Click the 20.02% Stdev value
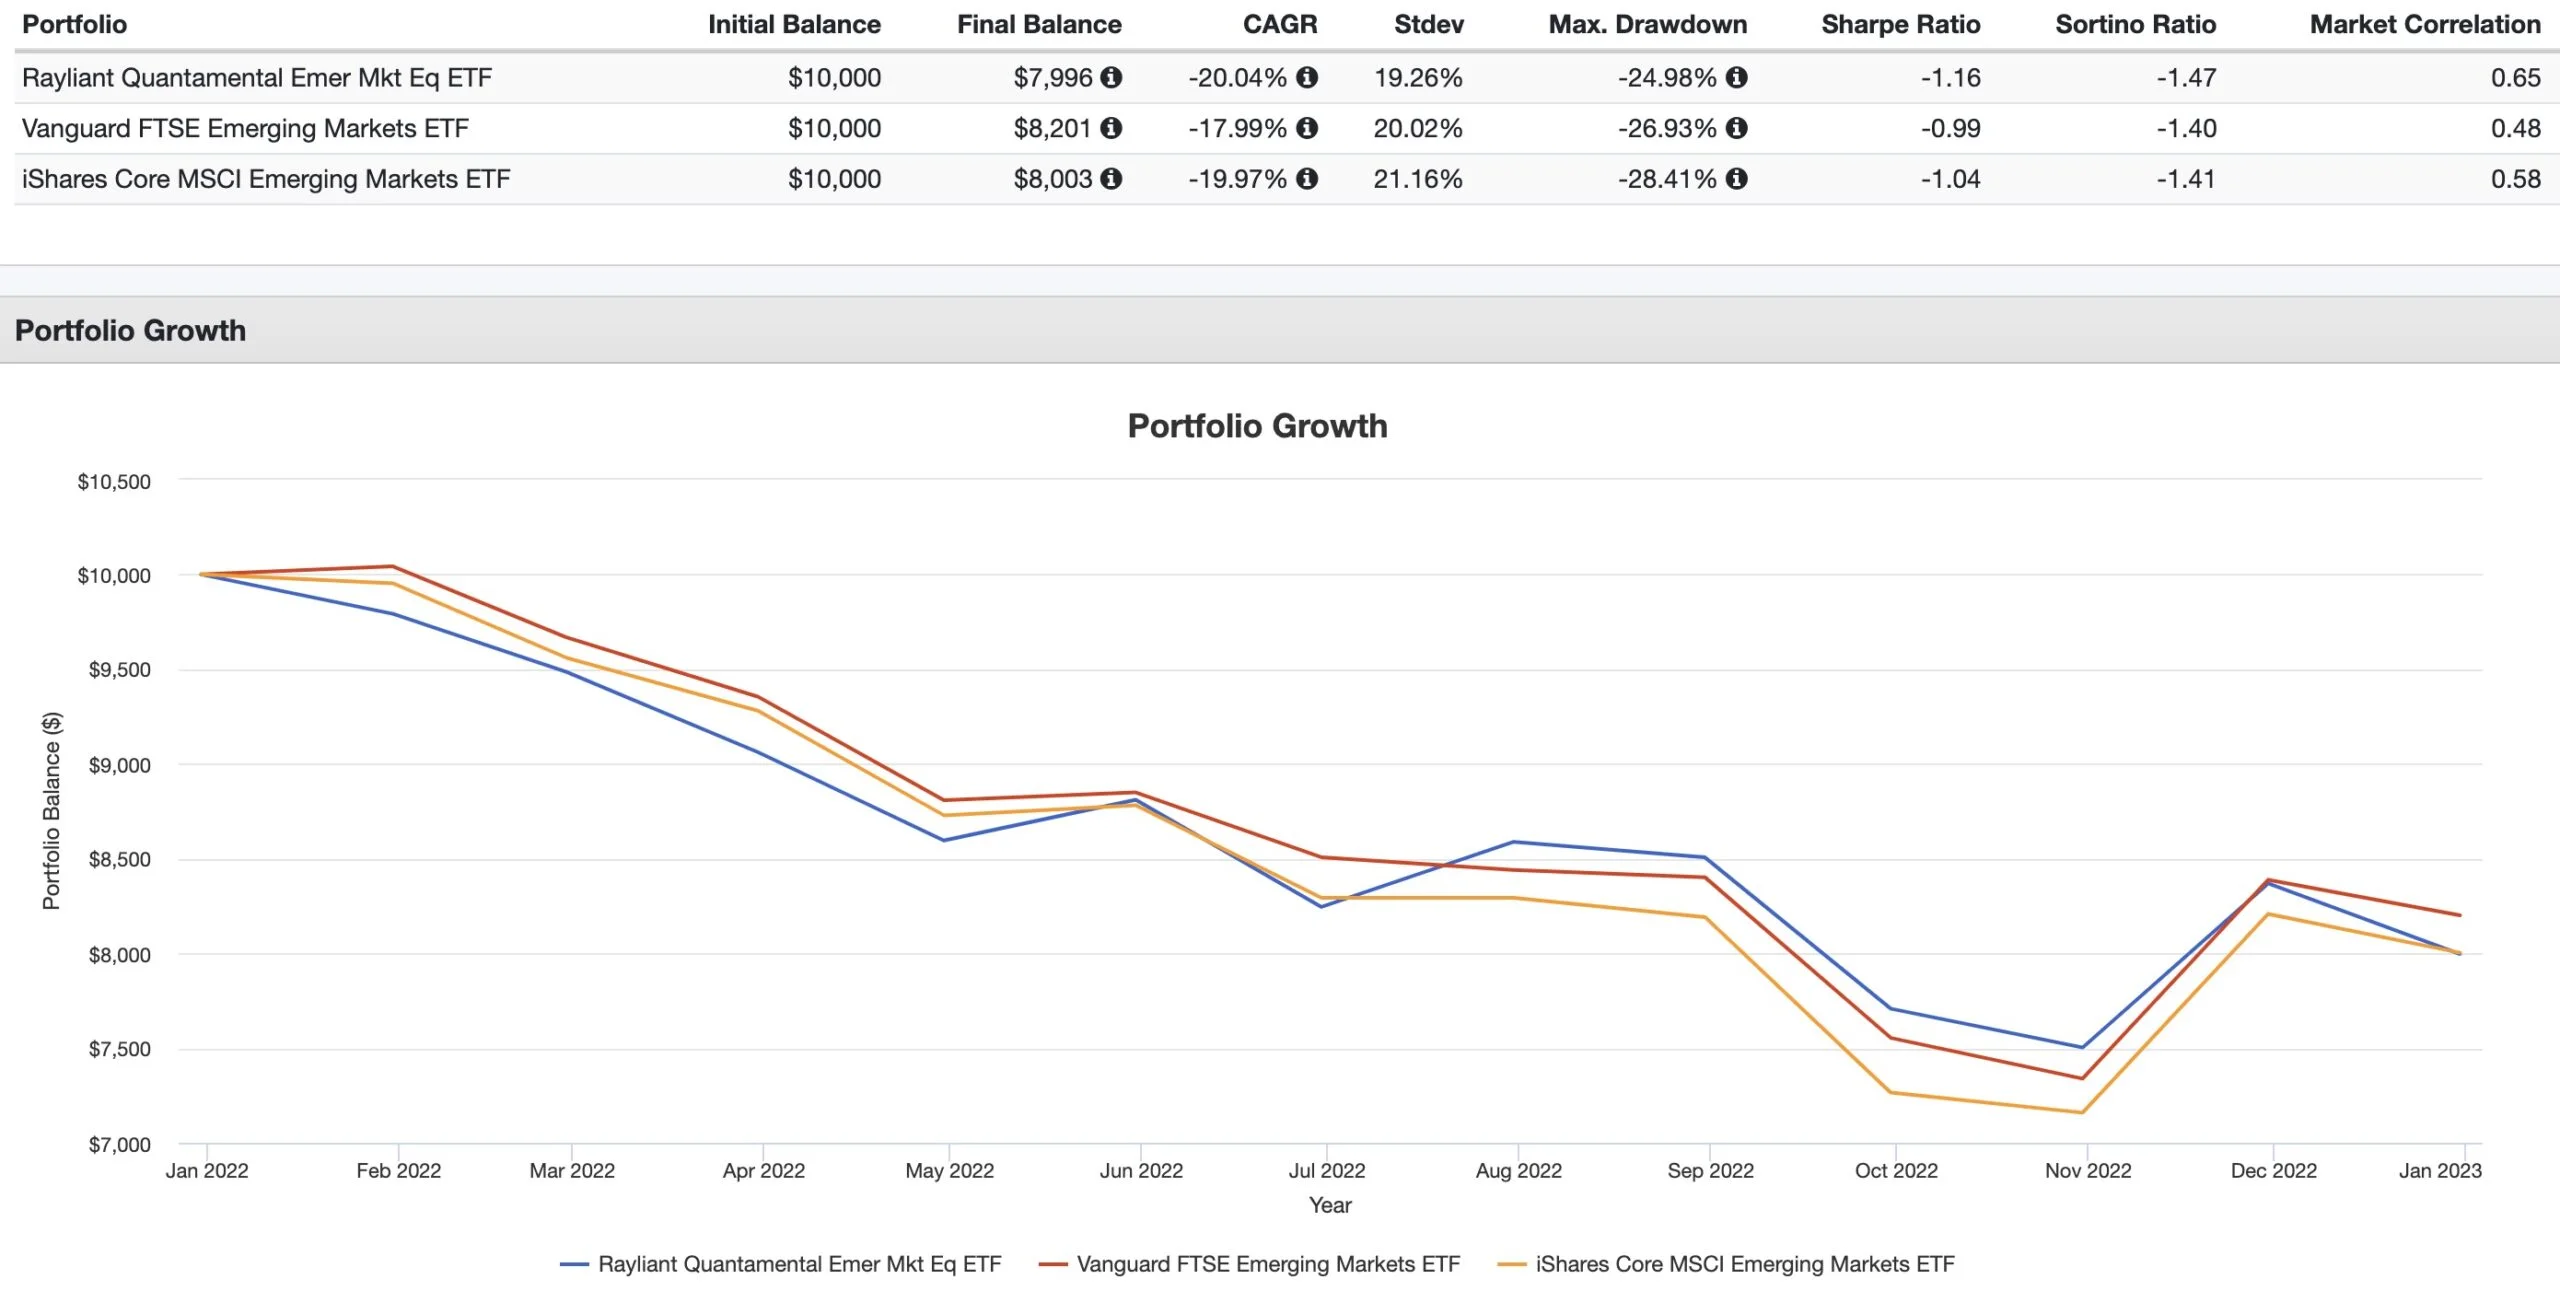 click(1418, 128)
